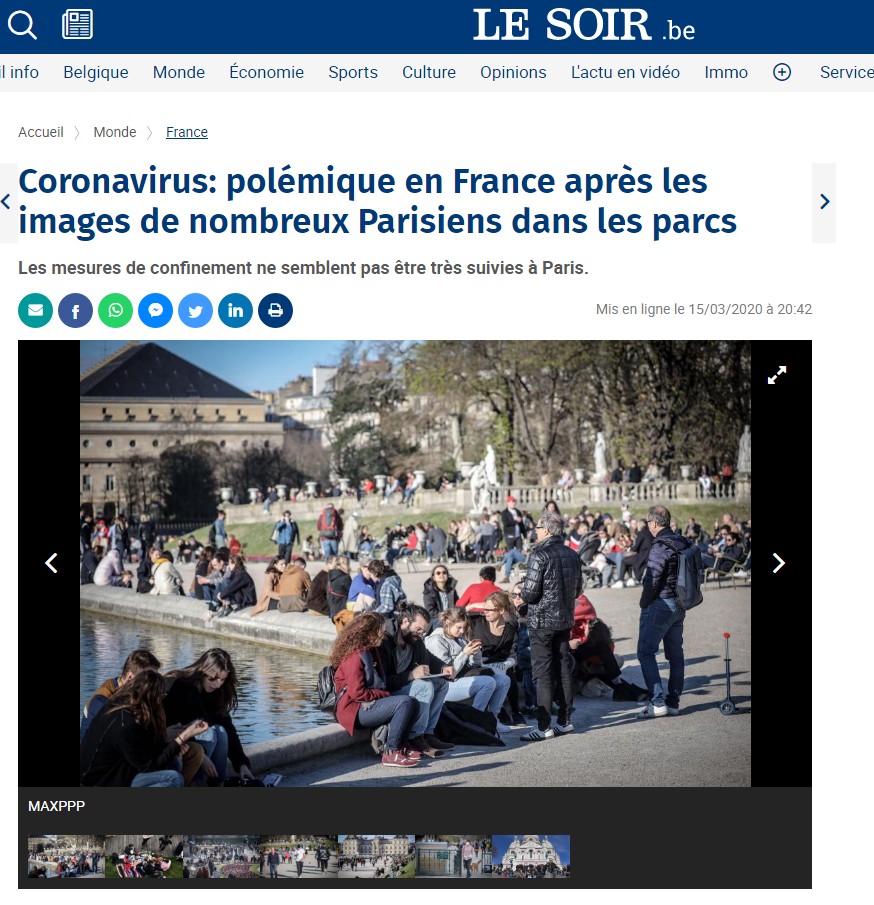Open the search magnifier icon
This screenshot has height=905, width=874.
point(23,25)
